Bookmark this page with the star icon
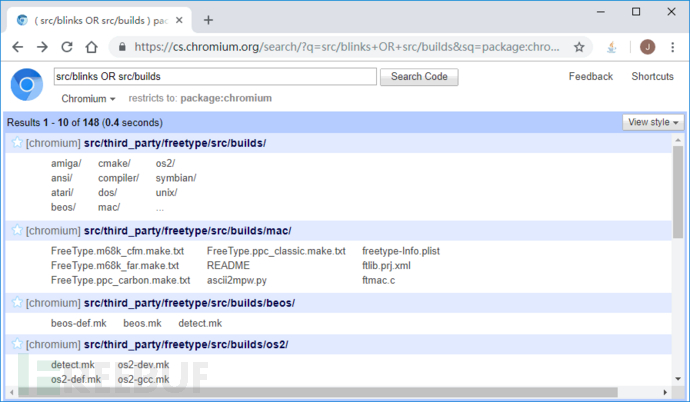 (x=579, y=47)
